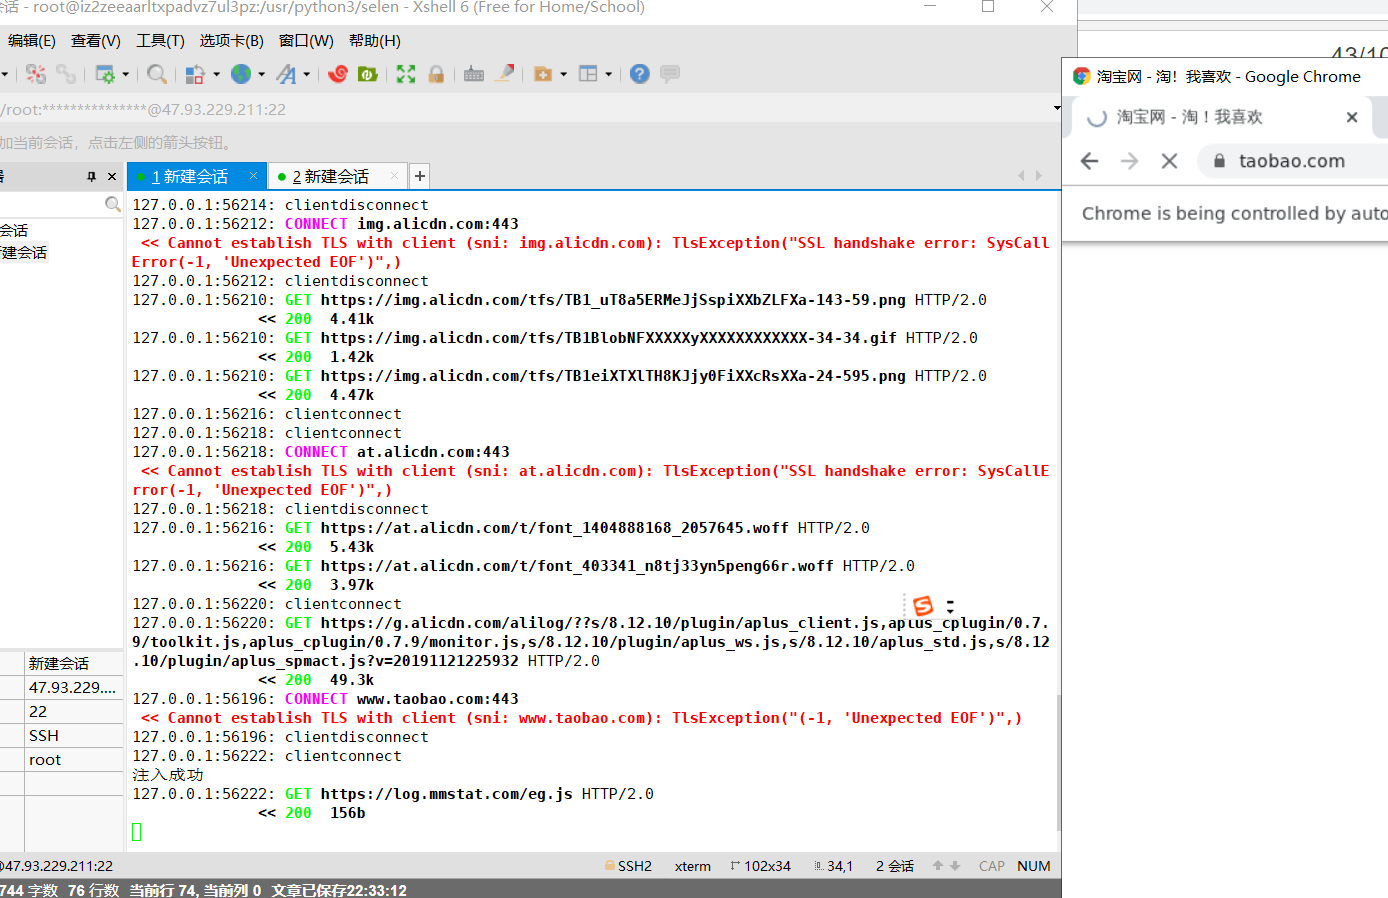Toggle CAP indicator in the status bar
This screenshot has height=898, width=1388.
[990, 866]
